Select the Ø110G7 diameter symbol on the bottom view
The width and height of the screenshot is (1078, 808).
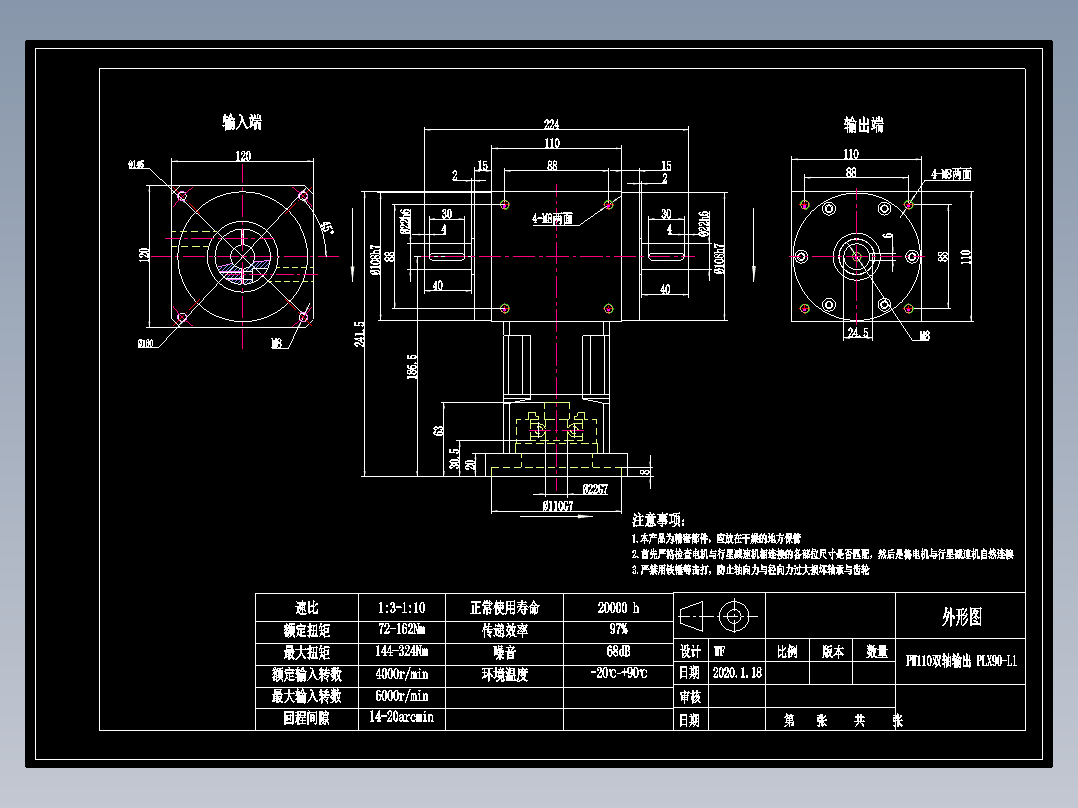tap(558, 505)
